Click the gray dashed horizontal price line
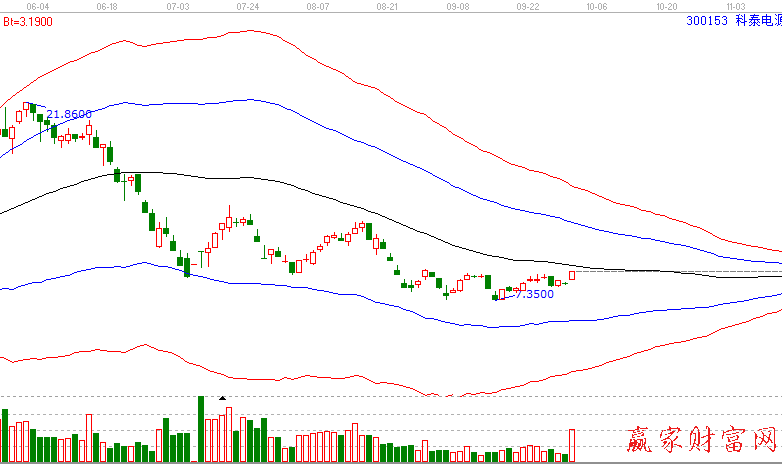The height and width of the screenshot is (464, 782). pos(680,271)
